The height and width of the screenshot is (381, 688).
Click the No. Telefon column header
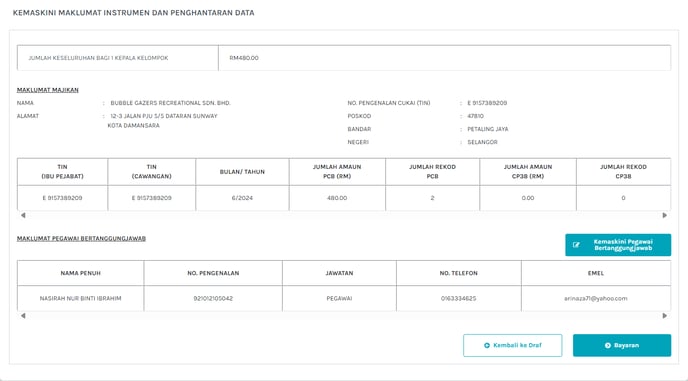click(x=459, y=273)
